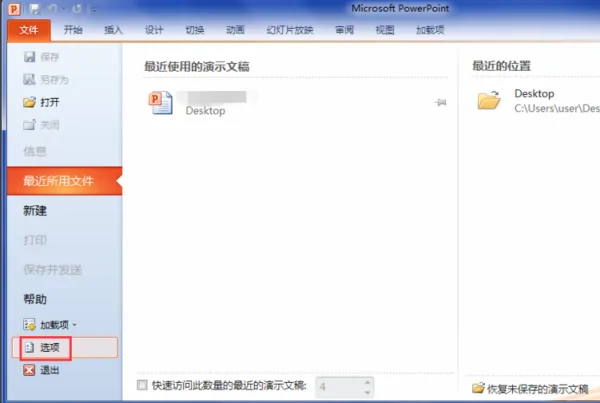Open the Desktop recent location
Viewport: 600px width, 403px height.
pos(534,93)
